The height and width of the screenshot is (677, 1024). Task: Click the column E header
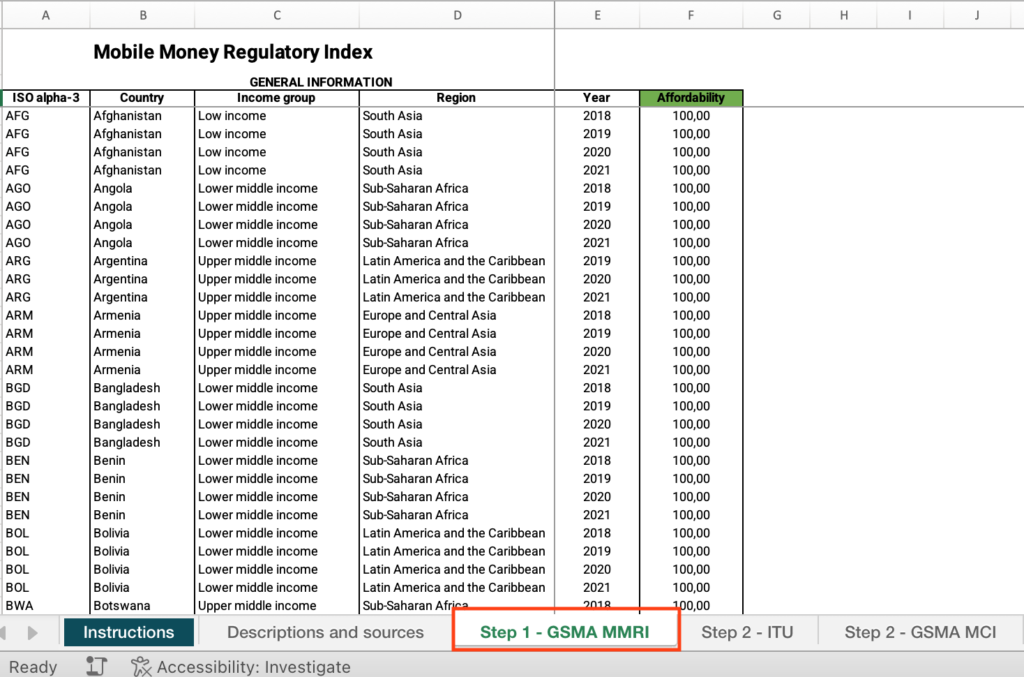(597, 15)
